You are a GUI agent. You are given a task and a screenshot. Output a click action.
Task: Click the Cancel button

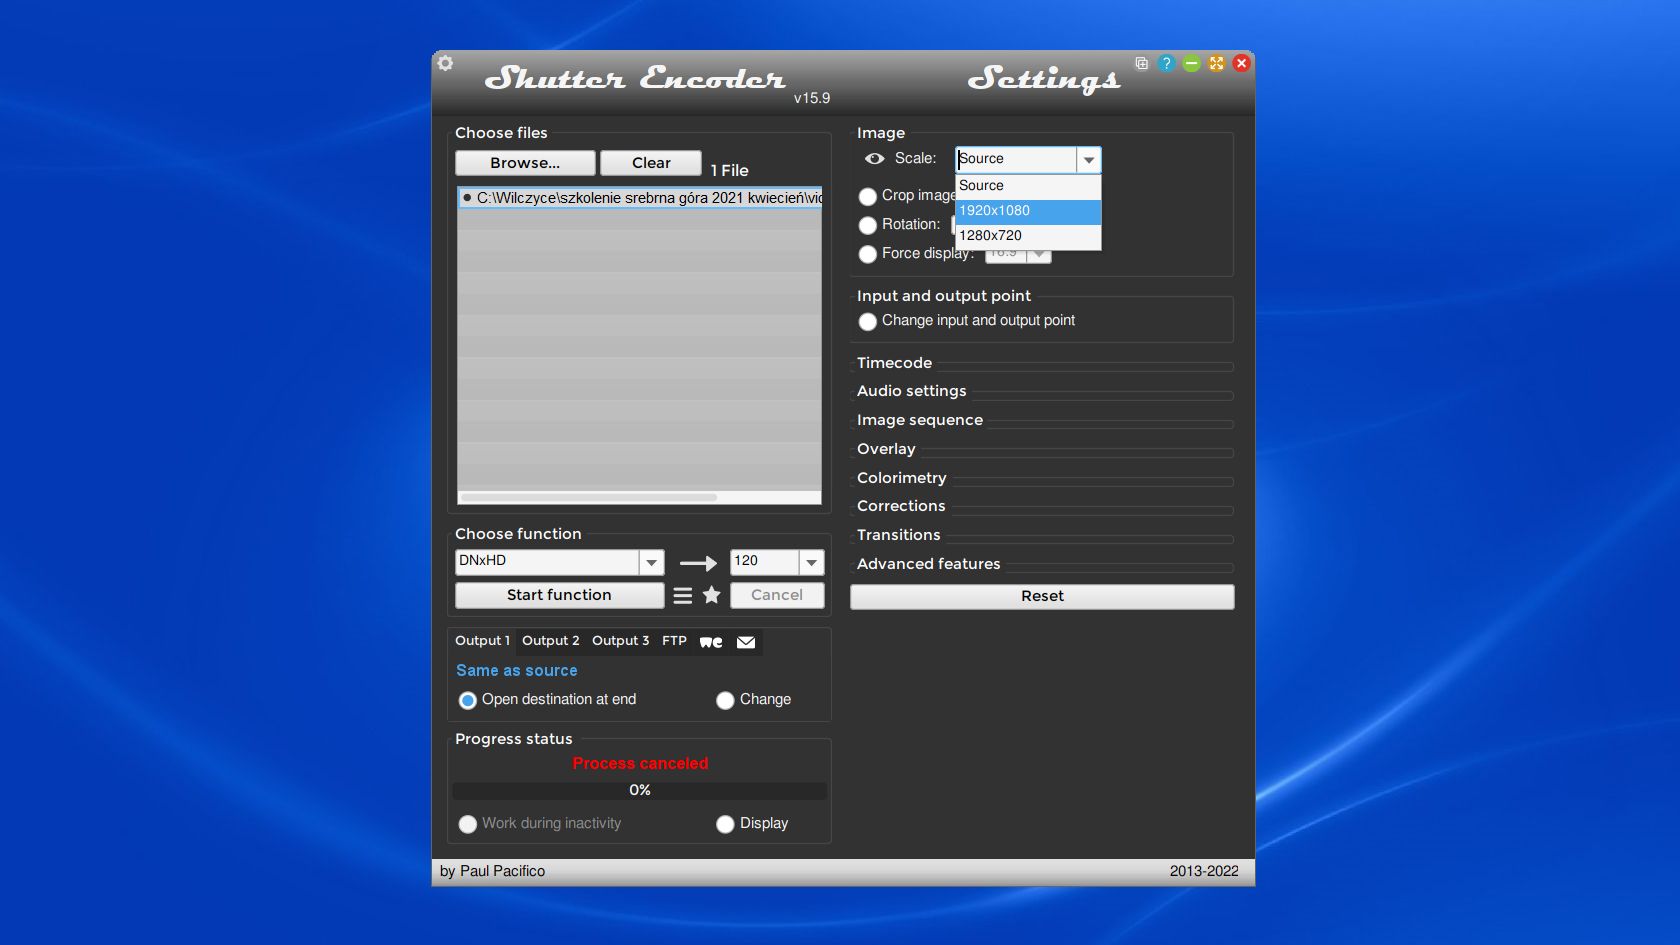(x=777, y=595)
